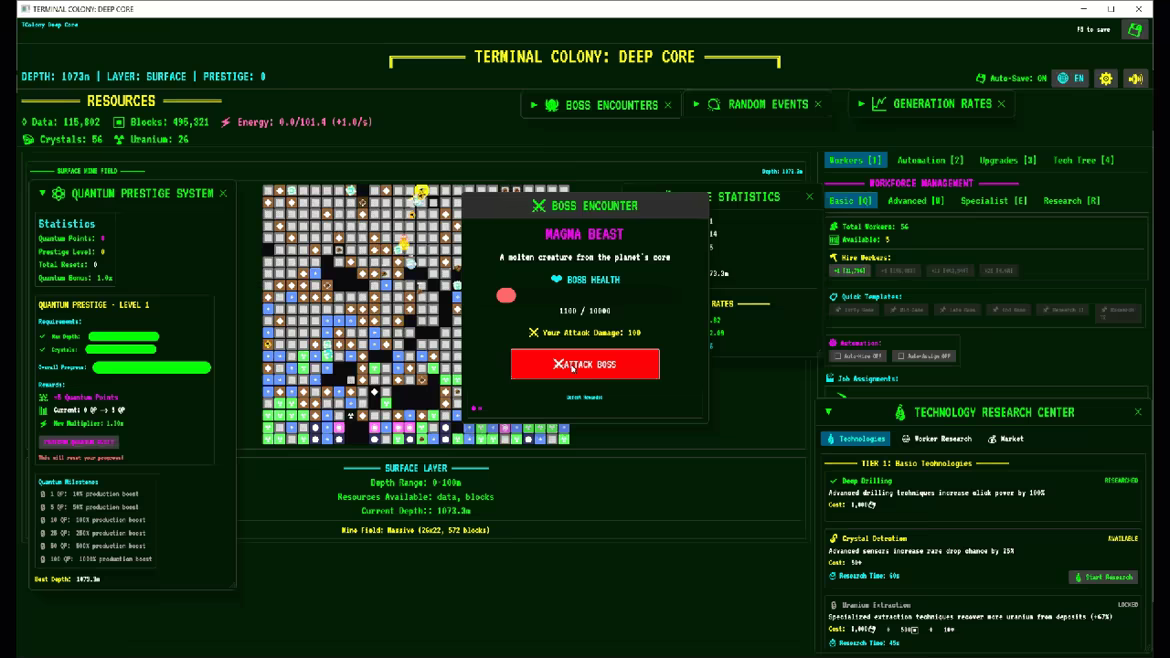Click the magenta Automation gear icon
The width and height of the screenshot is (1170, 658).
coord(833,343)
